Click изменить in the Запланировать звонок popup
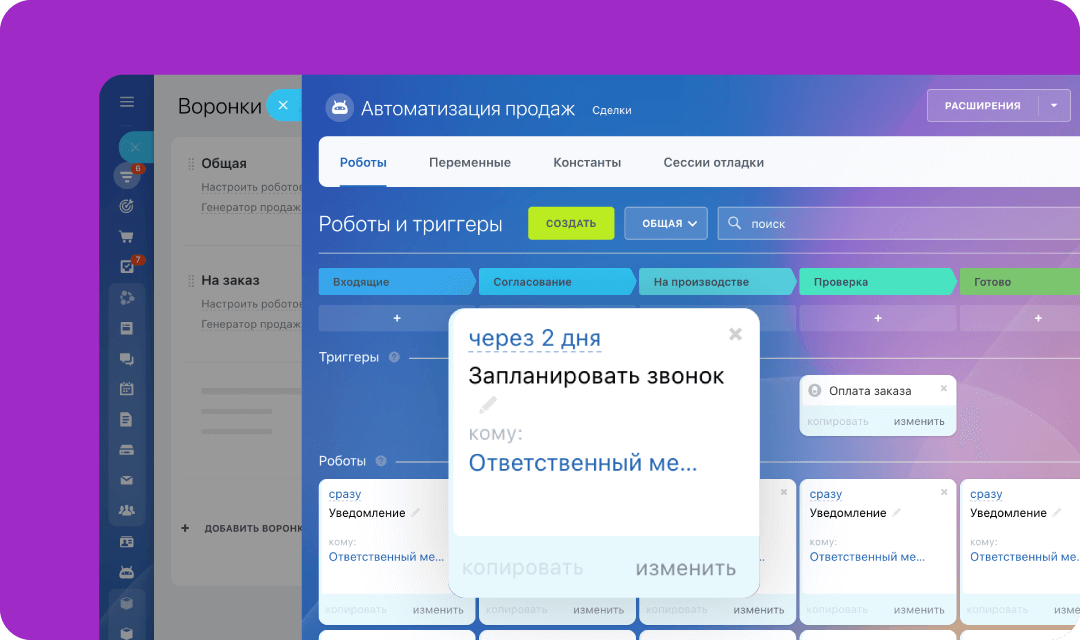The width and height of the screenshot is (1080, 640). 685,568
